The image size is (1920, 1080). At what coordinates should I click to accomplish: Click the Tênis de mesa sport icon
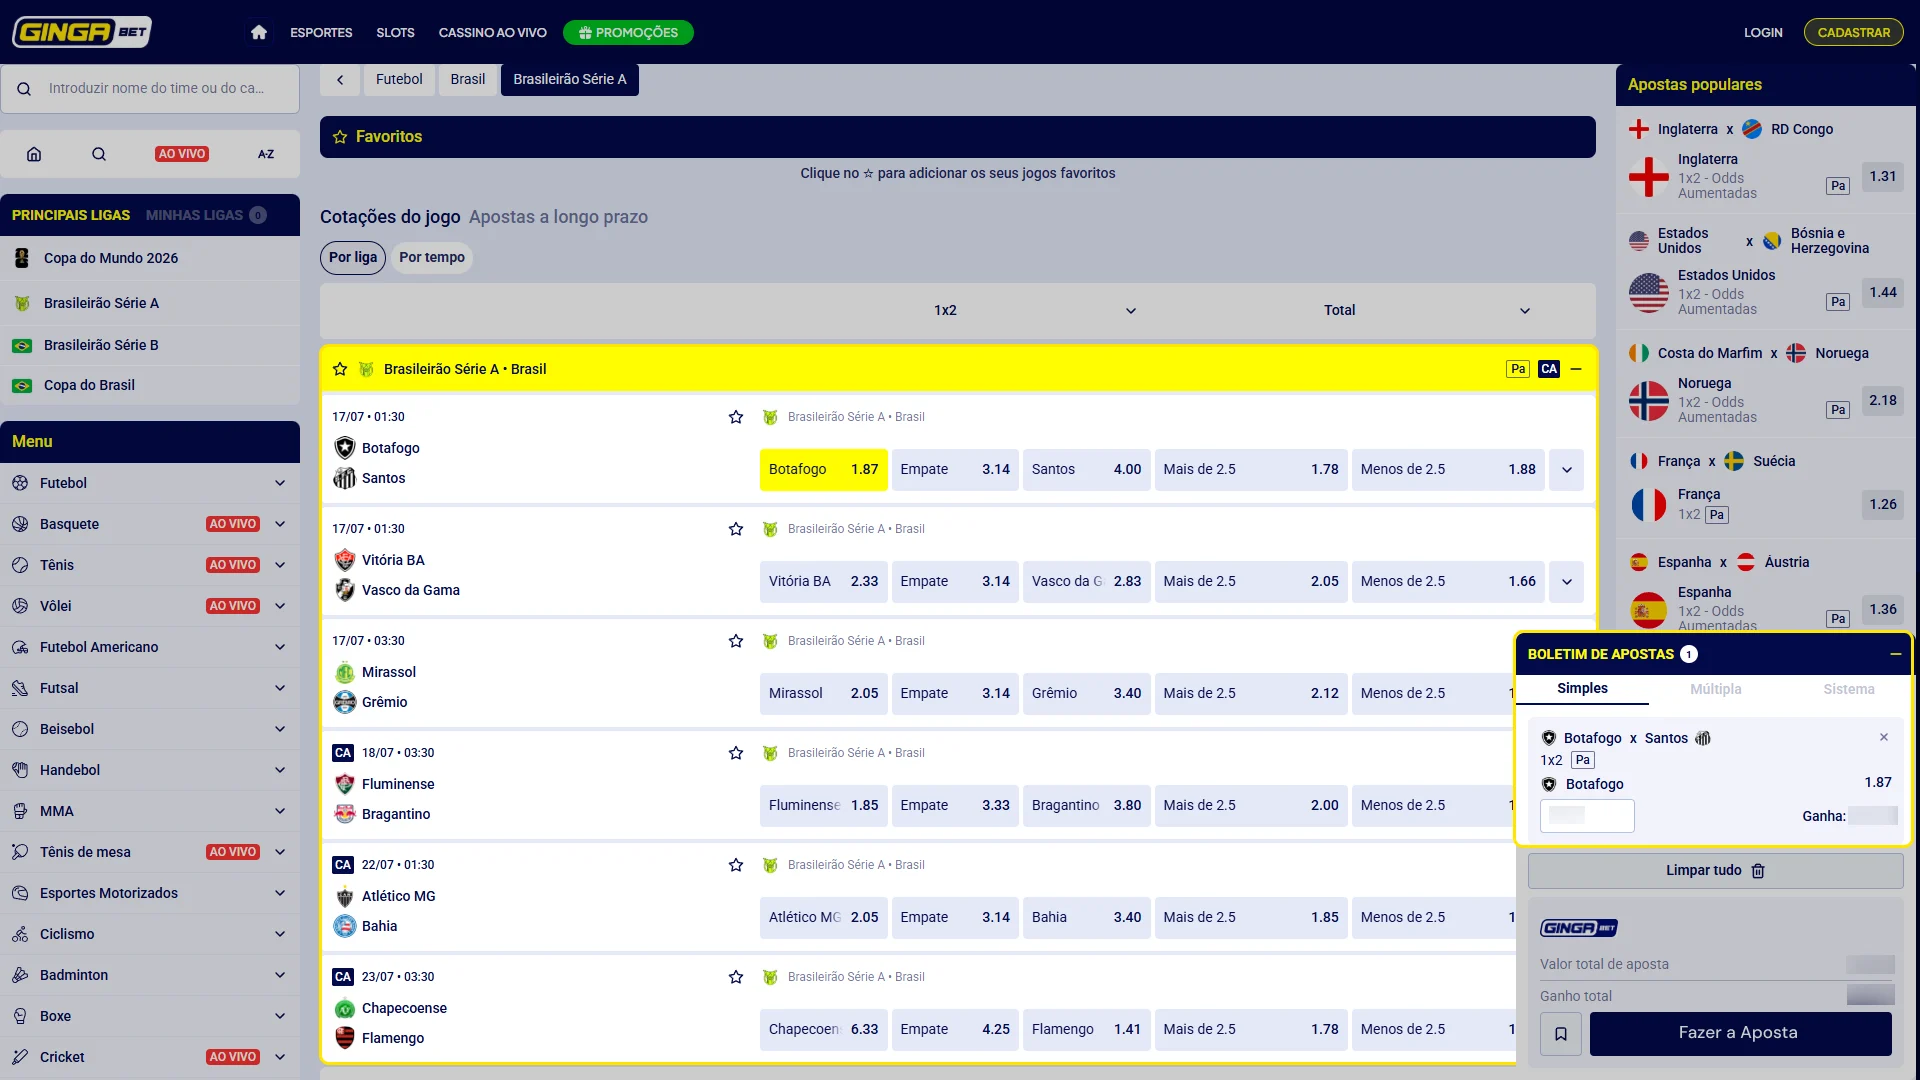click(20, 852)
